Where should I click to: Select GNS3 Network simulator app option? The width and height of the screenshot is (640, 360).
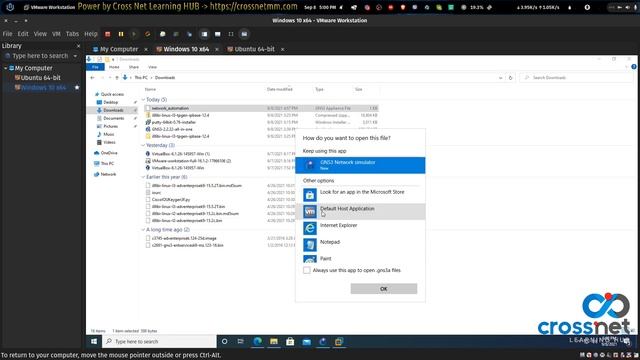360,165
